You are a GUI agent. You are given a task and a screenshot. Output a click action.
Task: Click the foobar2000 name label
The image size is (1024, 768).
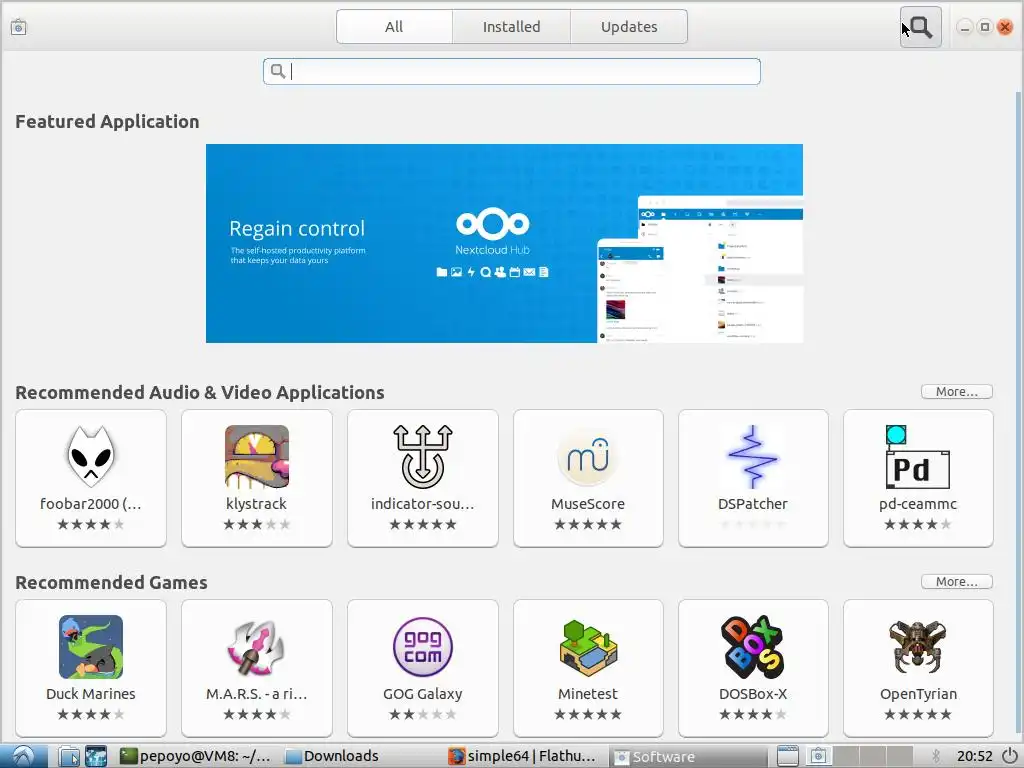point(91,504)
